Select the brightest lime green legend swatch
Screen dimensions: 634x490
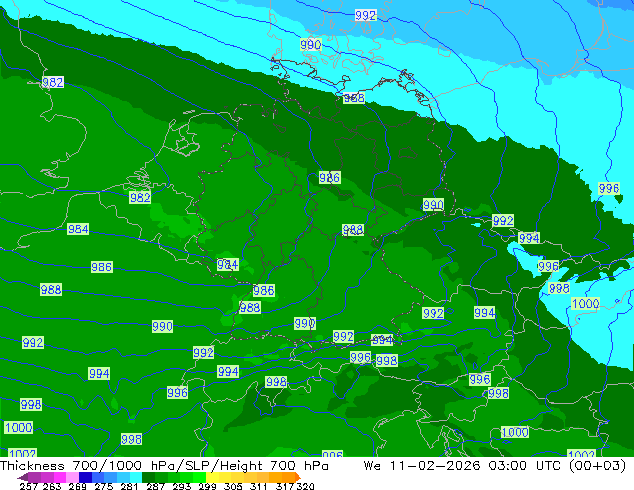coord(199,477)
